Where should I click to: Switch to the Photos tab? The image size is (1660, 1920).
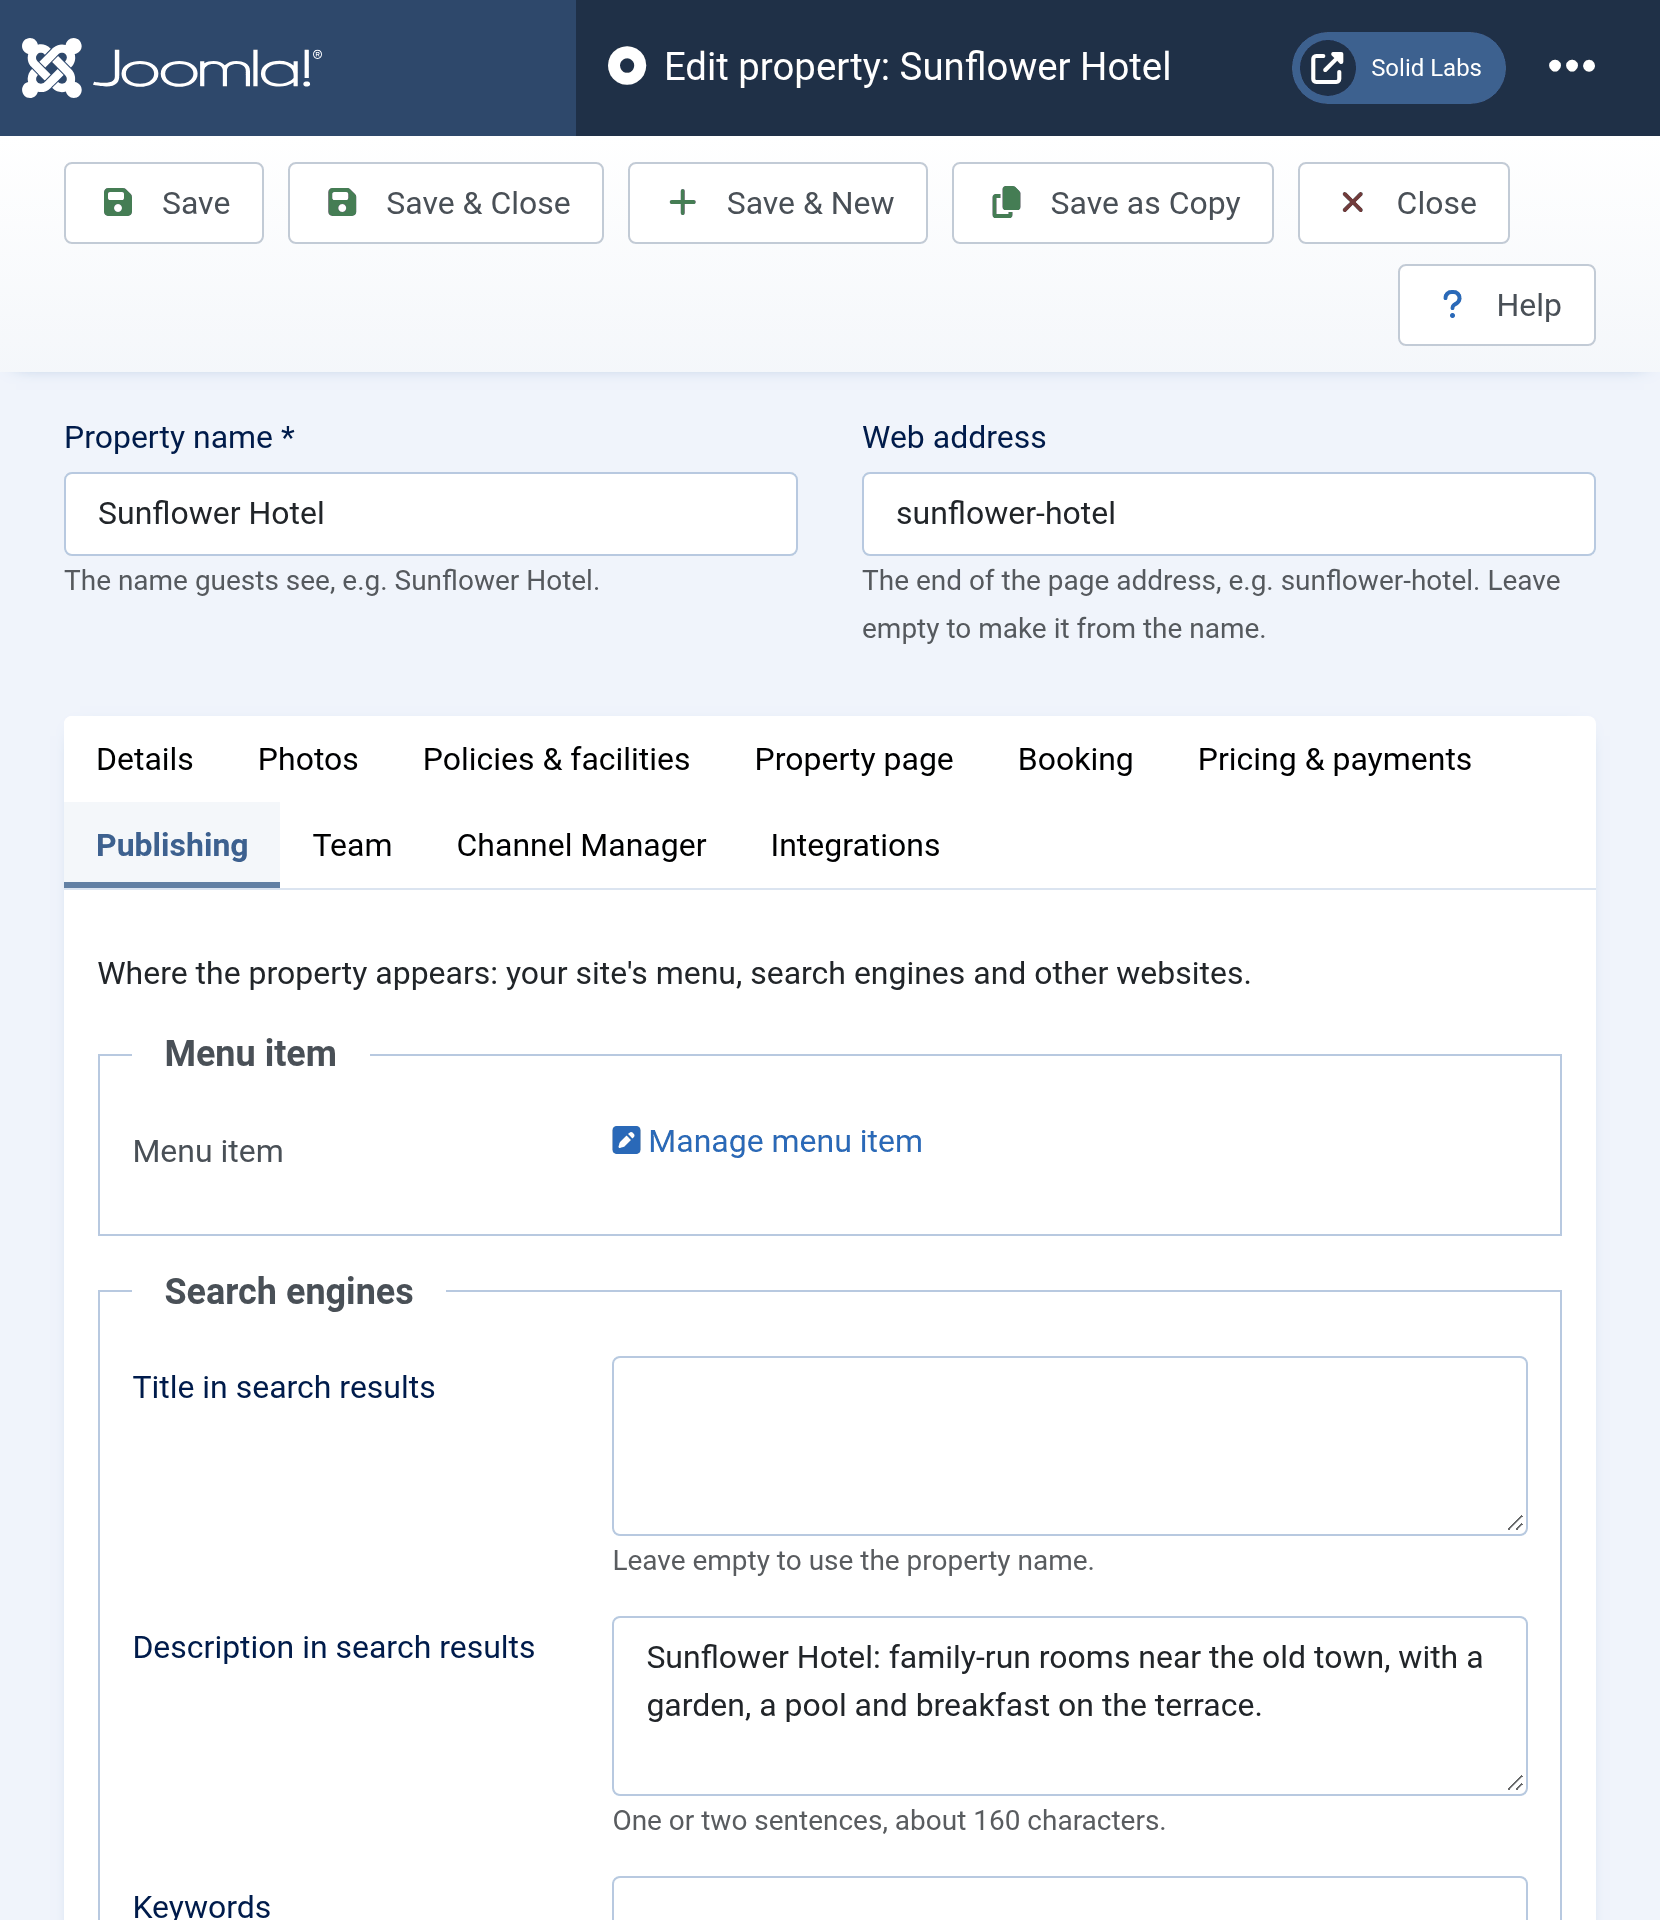[308, 759]
